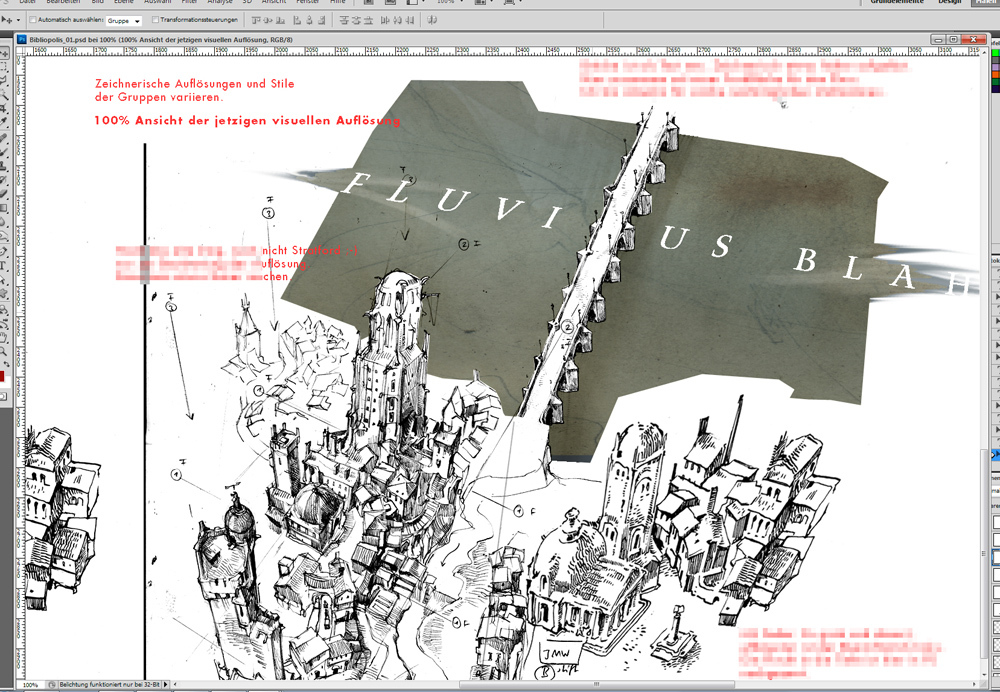Switch to the Grundelemente workspace

coord(895,2)
